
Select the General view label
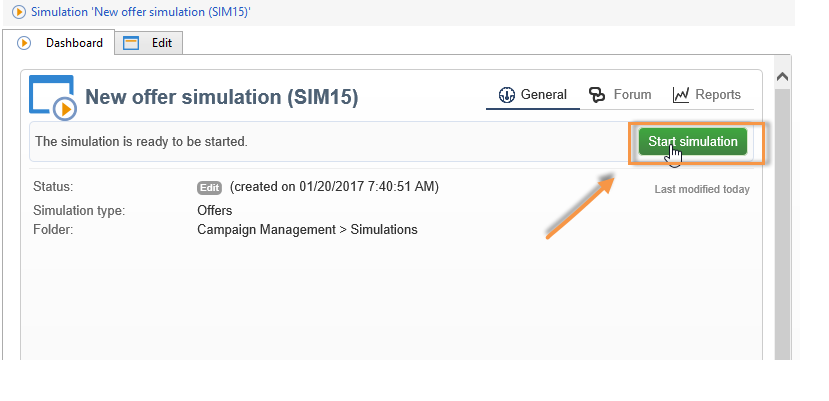point(544,95)
